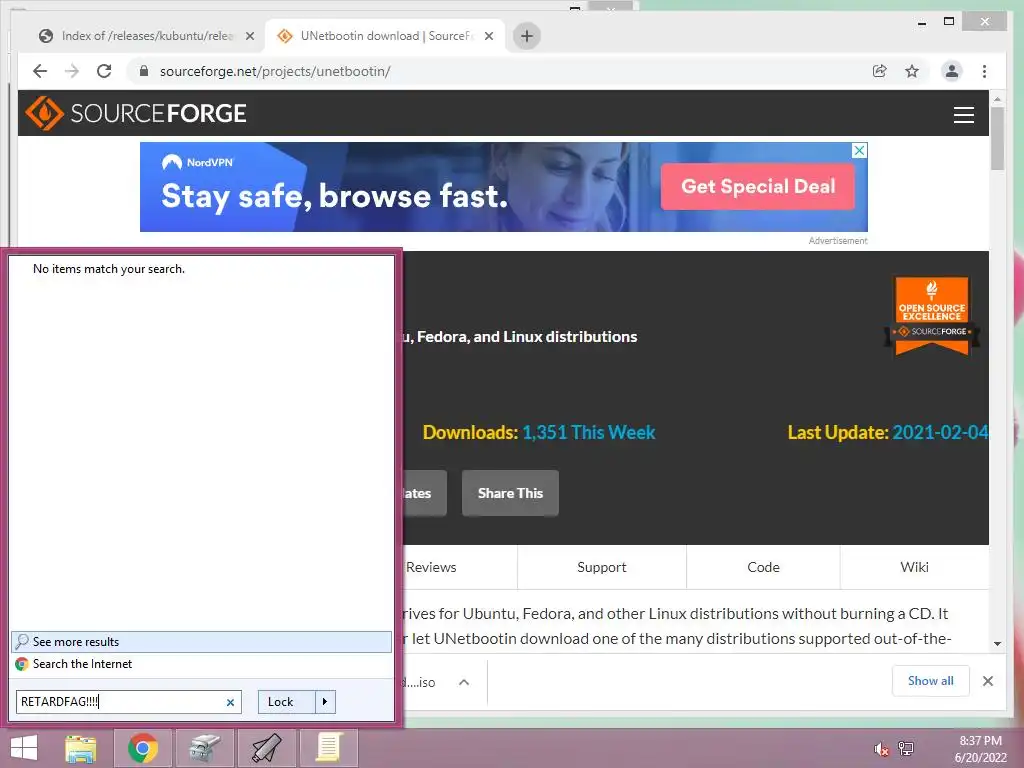This screenshot has height=768, width=1024.
Task: Open a new browser tab
Action: [x=527, y=36]
